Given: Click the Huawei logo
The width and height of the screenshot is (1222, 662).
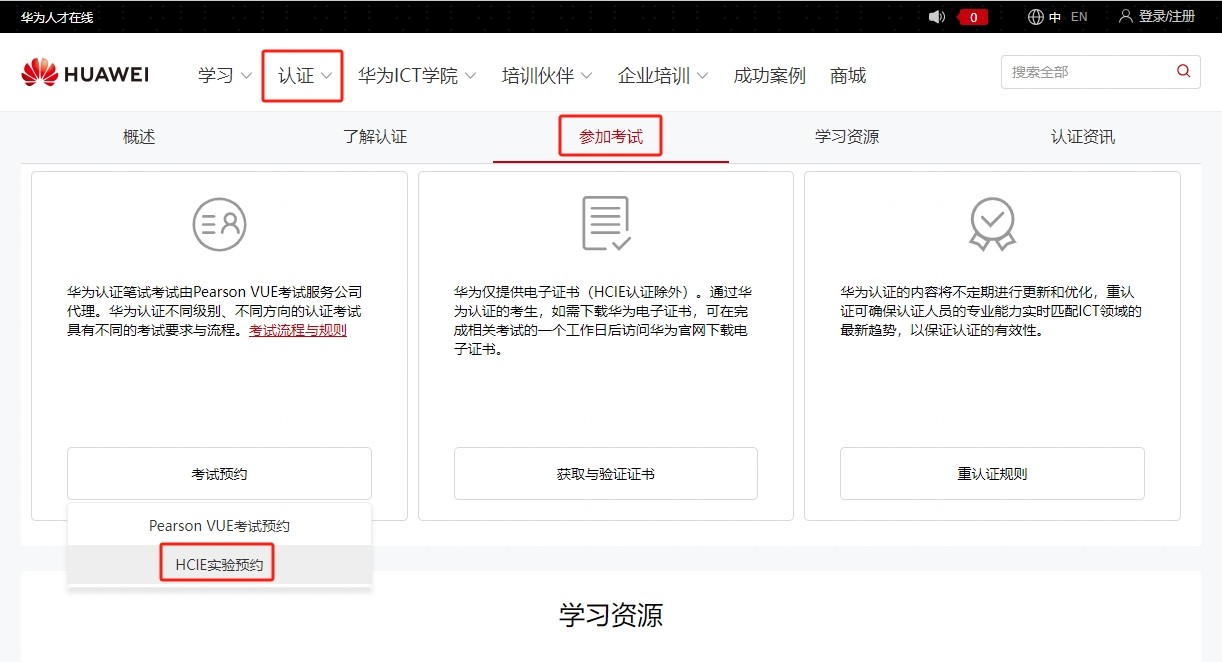Looking at the screenshot, I should pos(85,74).
